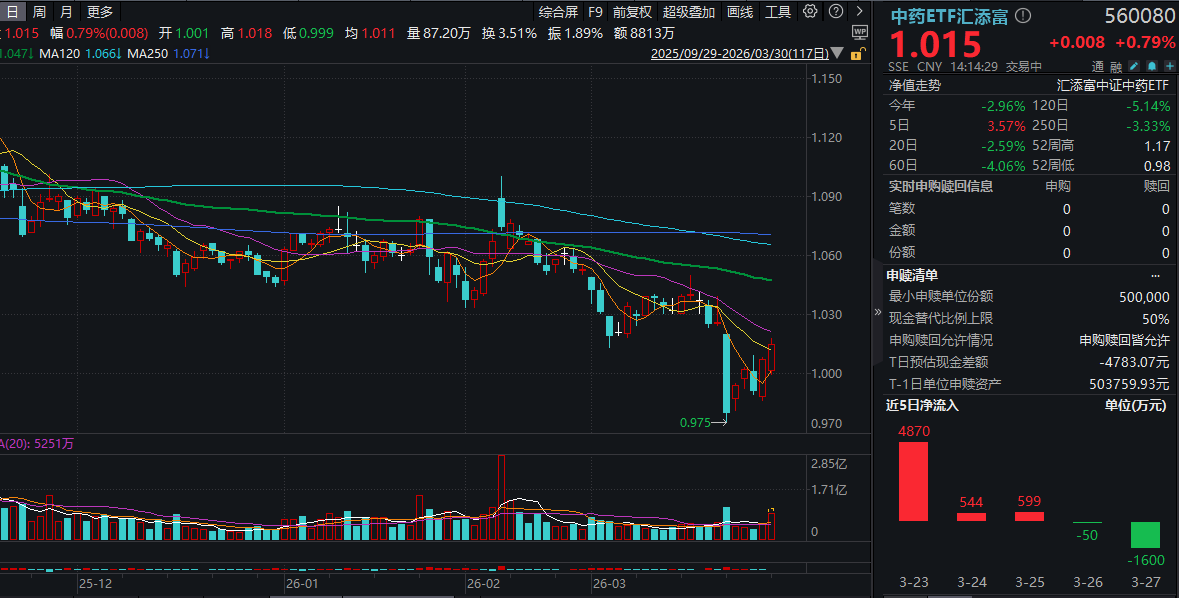The width and height of the screenshot is (1179, 598).
Task: Click the info icon beside 中药ETF汇添富
Action: (x=1023, y=16)
